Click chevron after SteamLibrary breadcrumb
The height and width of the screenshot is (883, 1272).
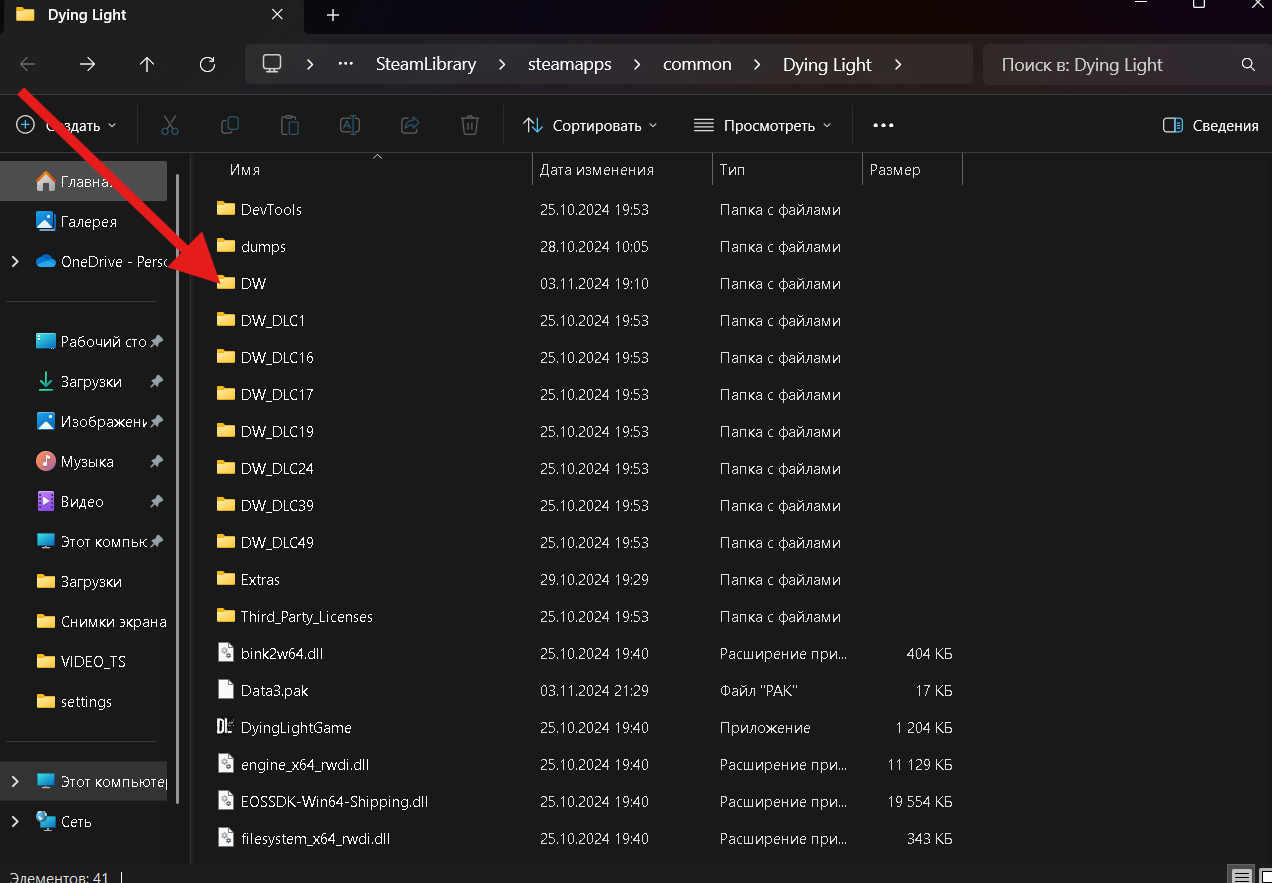(502, 64)
